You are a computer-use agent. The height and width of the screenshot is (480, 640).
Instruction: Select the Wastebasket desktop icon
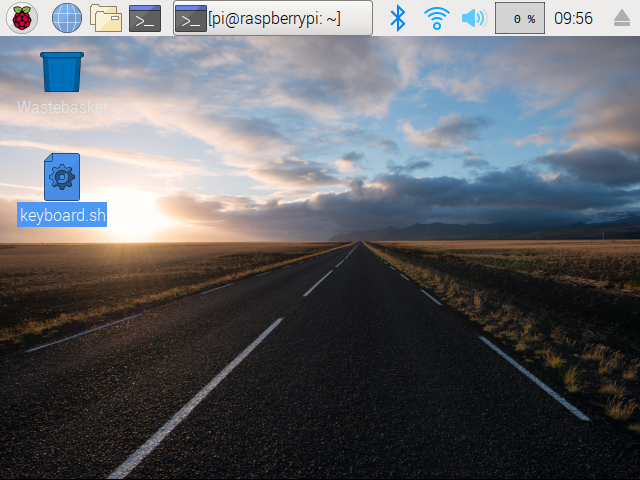coord(62,72)
